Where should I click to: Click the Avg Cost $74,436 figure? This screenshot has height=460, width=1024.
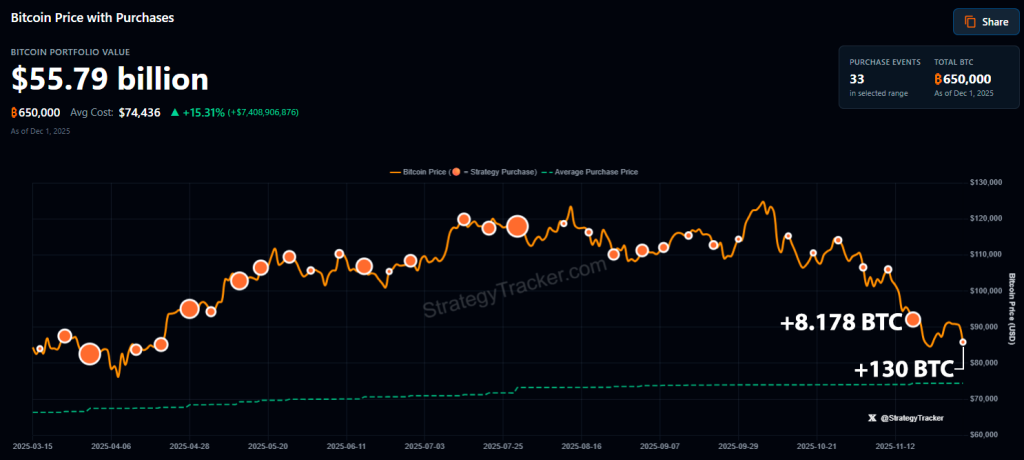tap(140, 112)
